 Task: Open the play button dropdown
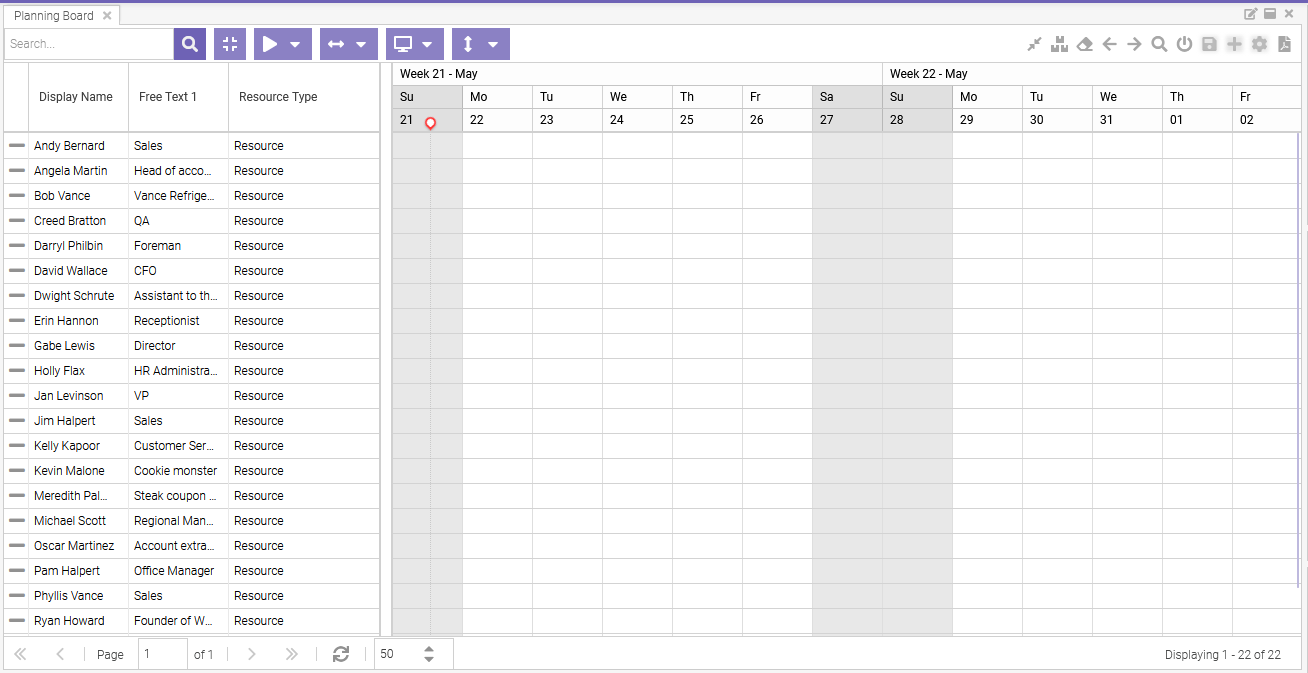pos(295,44)
